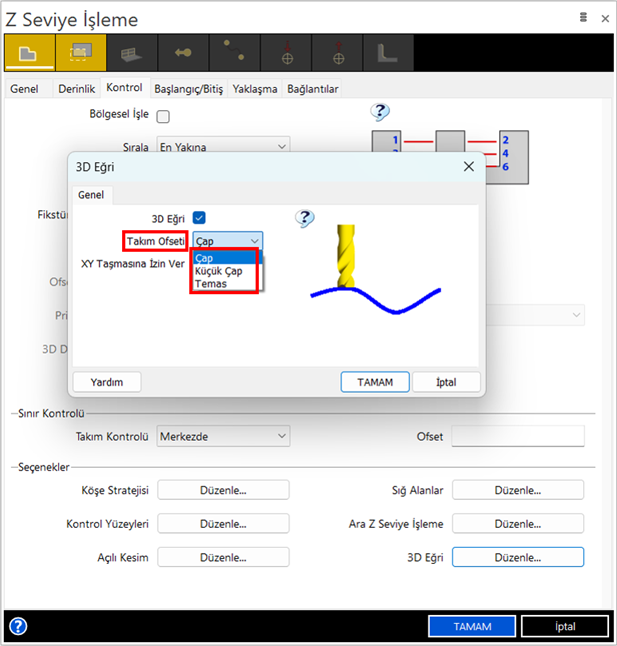The width and height of the screenshot is (617, 646).
Task: Open 3D Eğri Düzenle button
Action: [518, 557]
